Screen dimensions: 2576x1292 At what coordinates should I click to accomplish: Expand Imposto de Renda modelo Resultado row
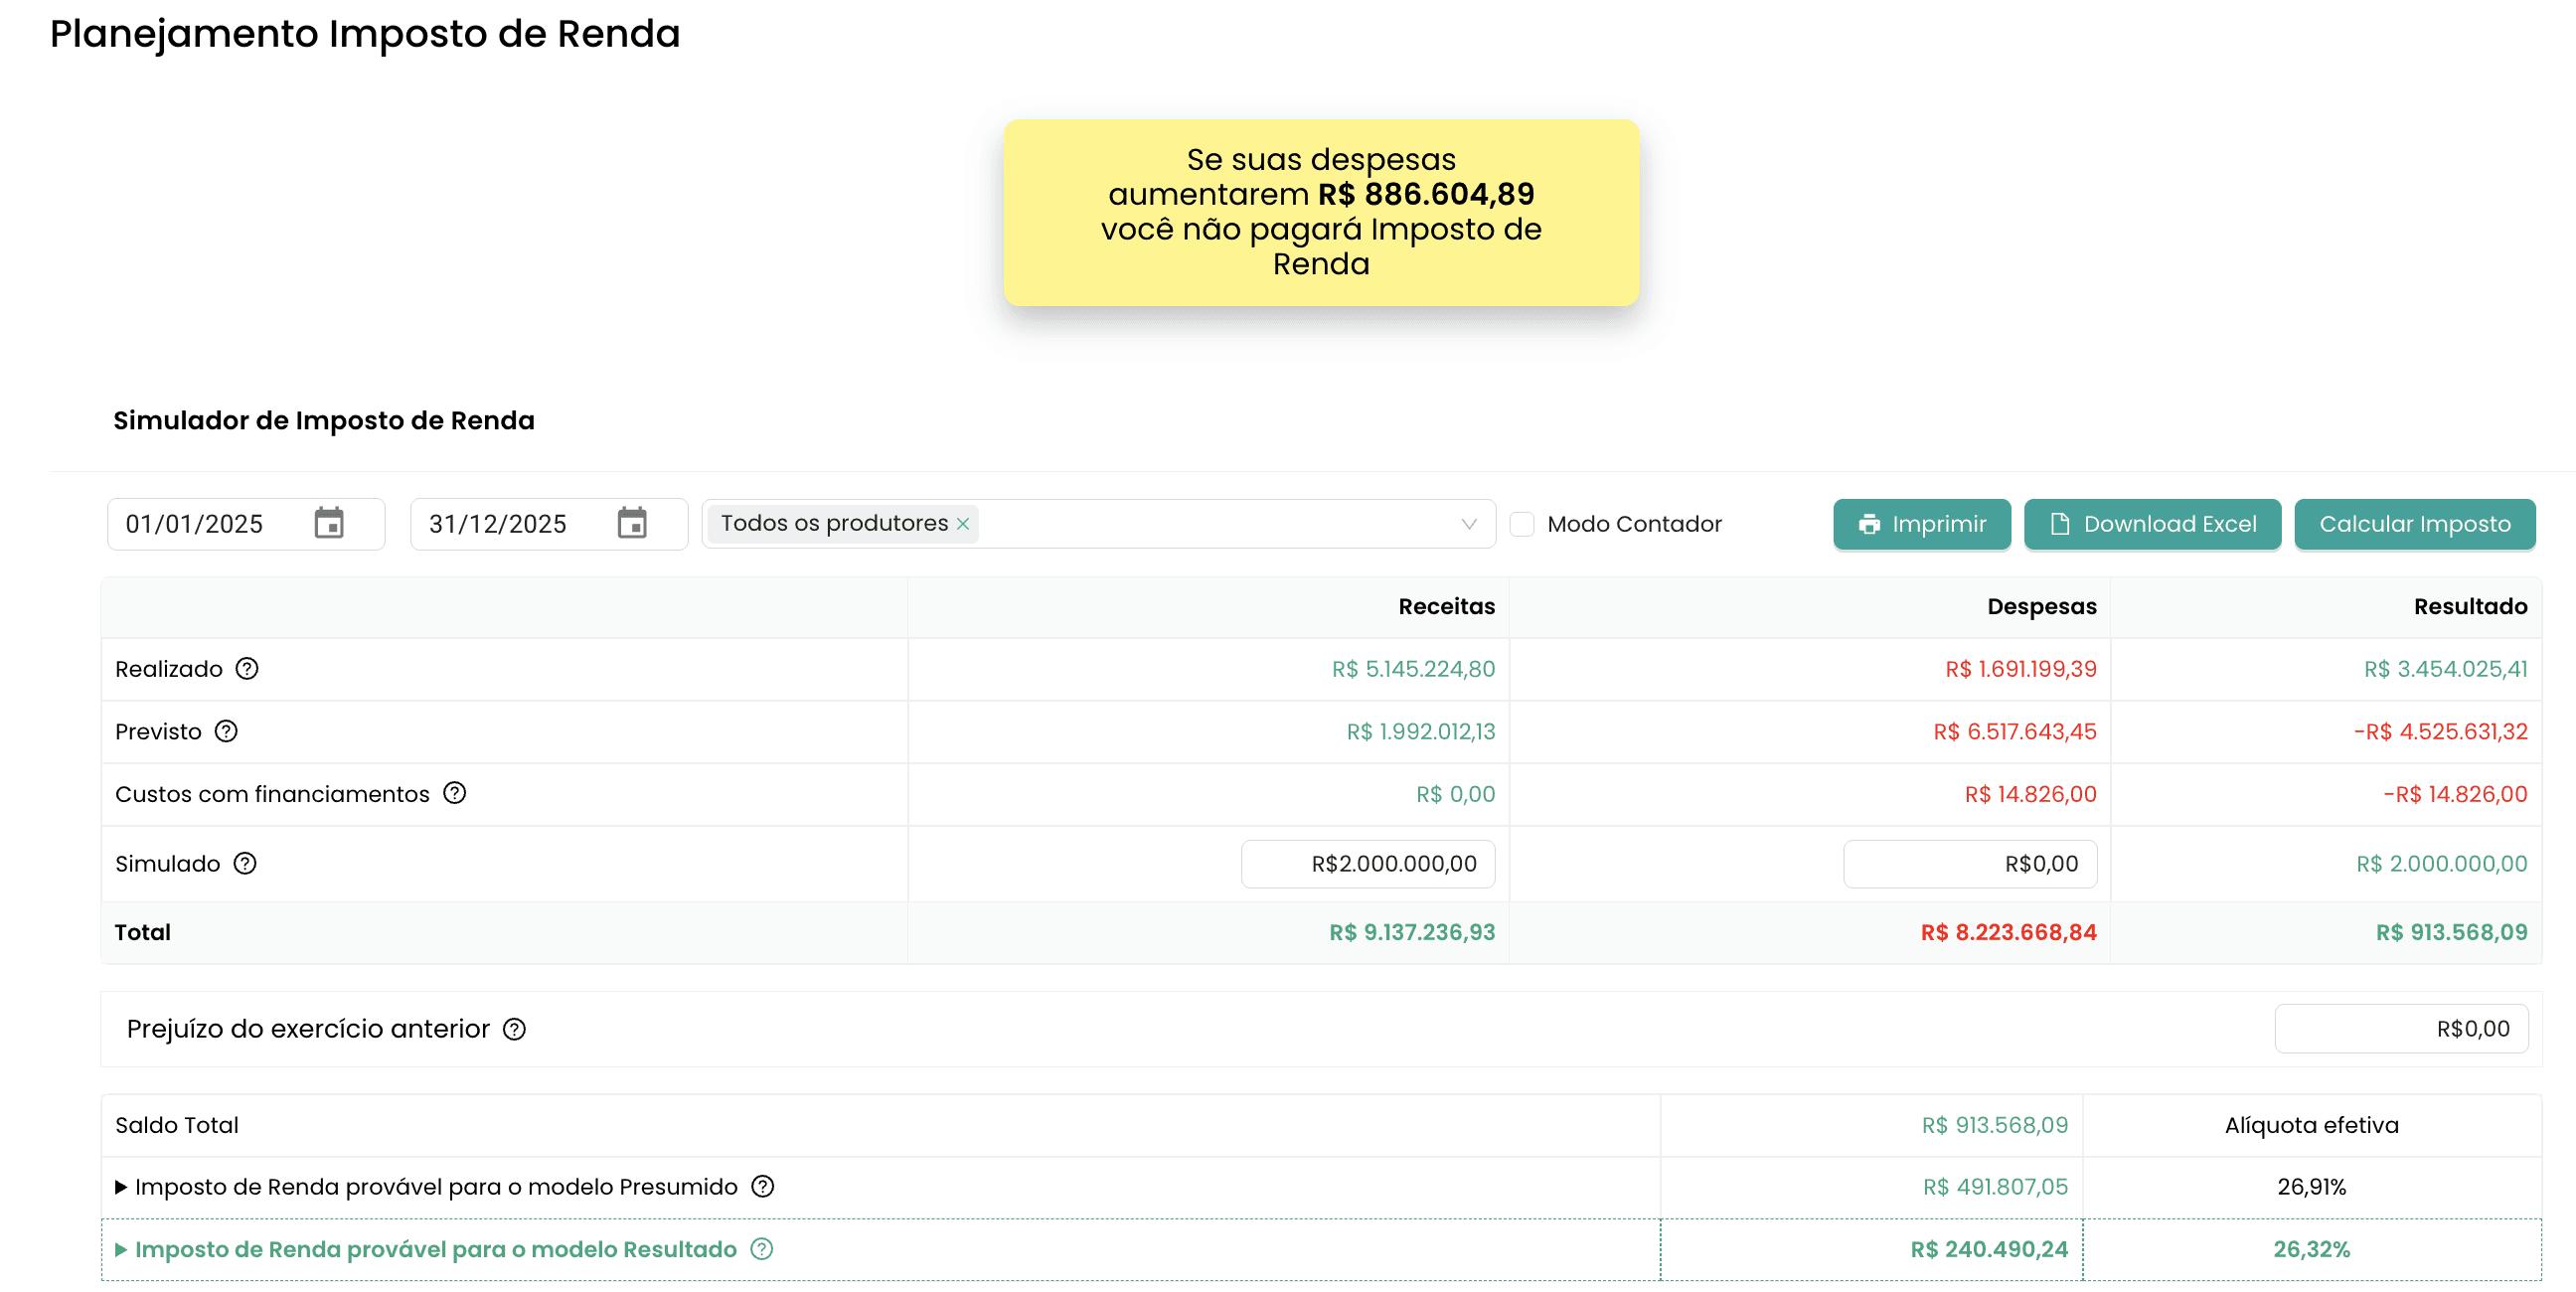(121, 1249)
